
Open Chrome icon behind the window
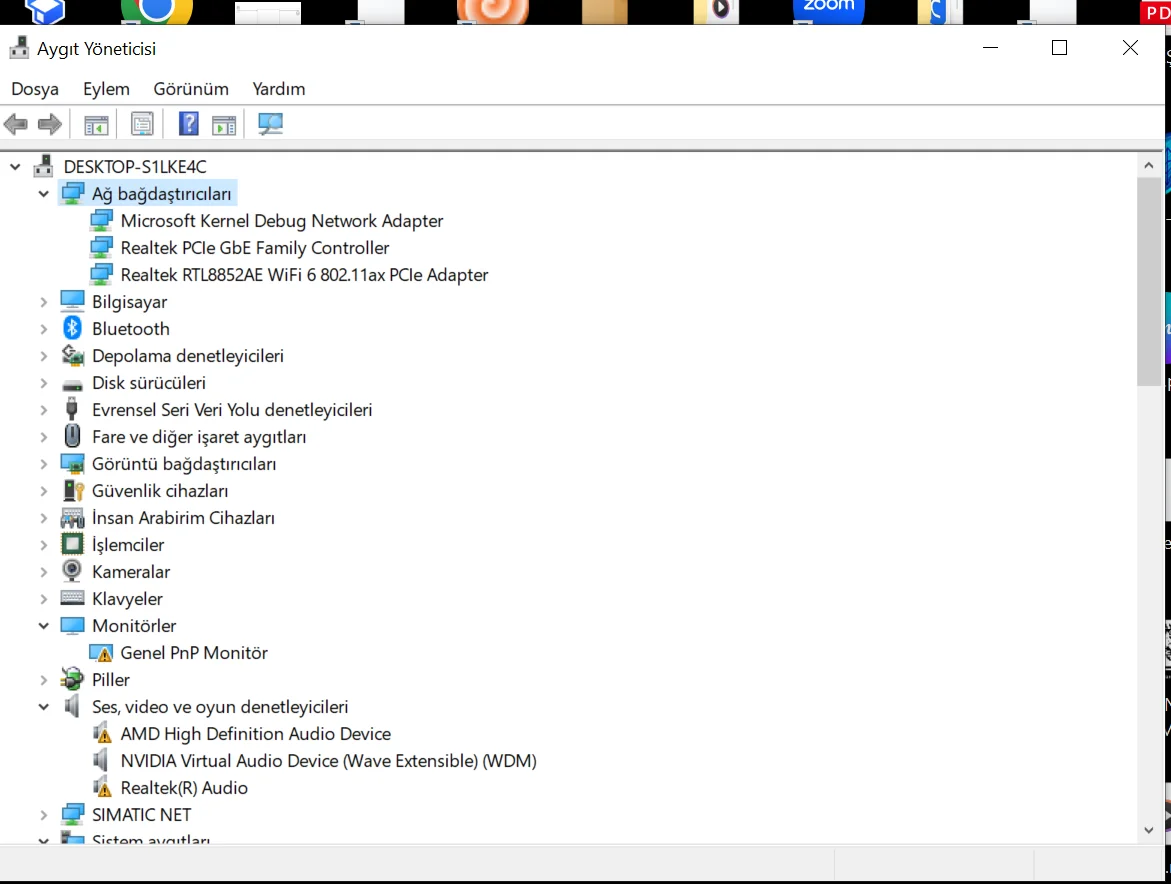click(x=157, y=10)
